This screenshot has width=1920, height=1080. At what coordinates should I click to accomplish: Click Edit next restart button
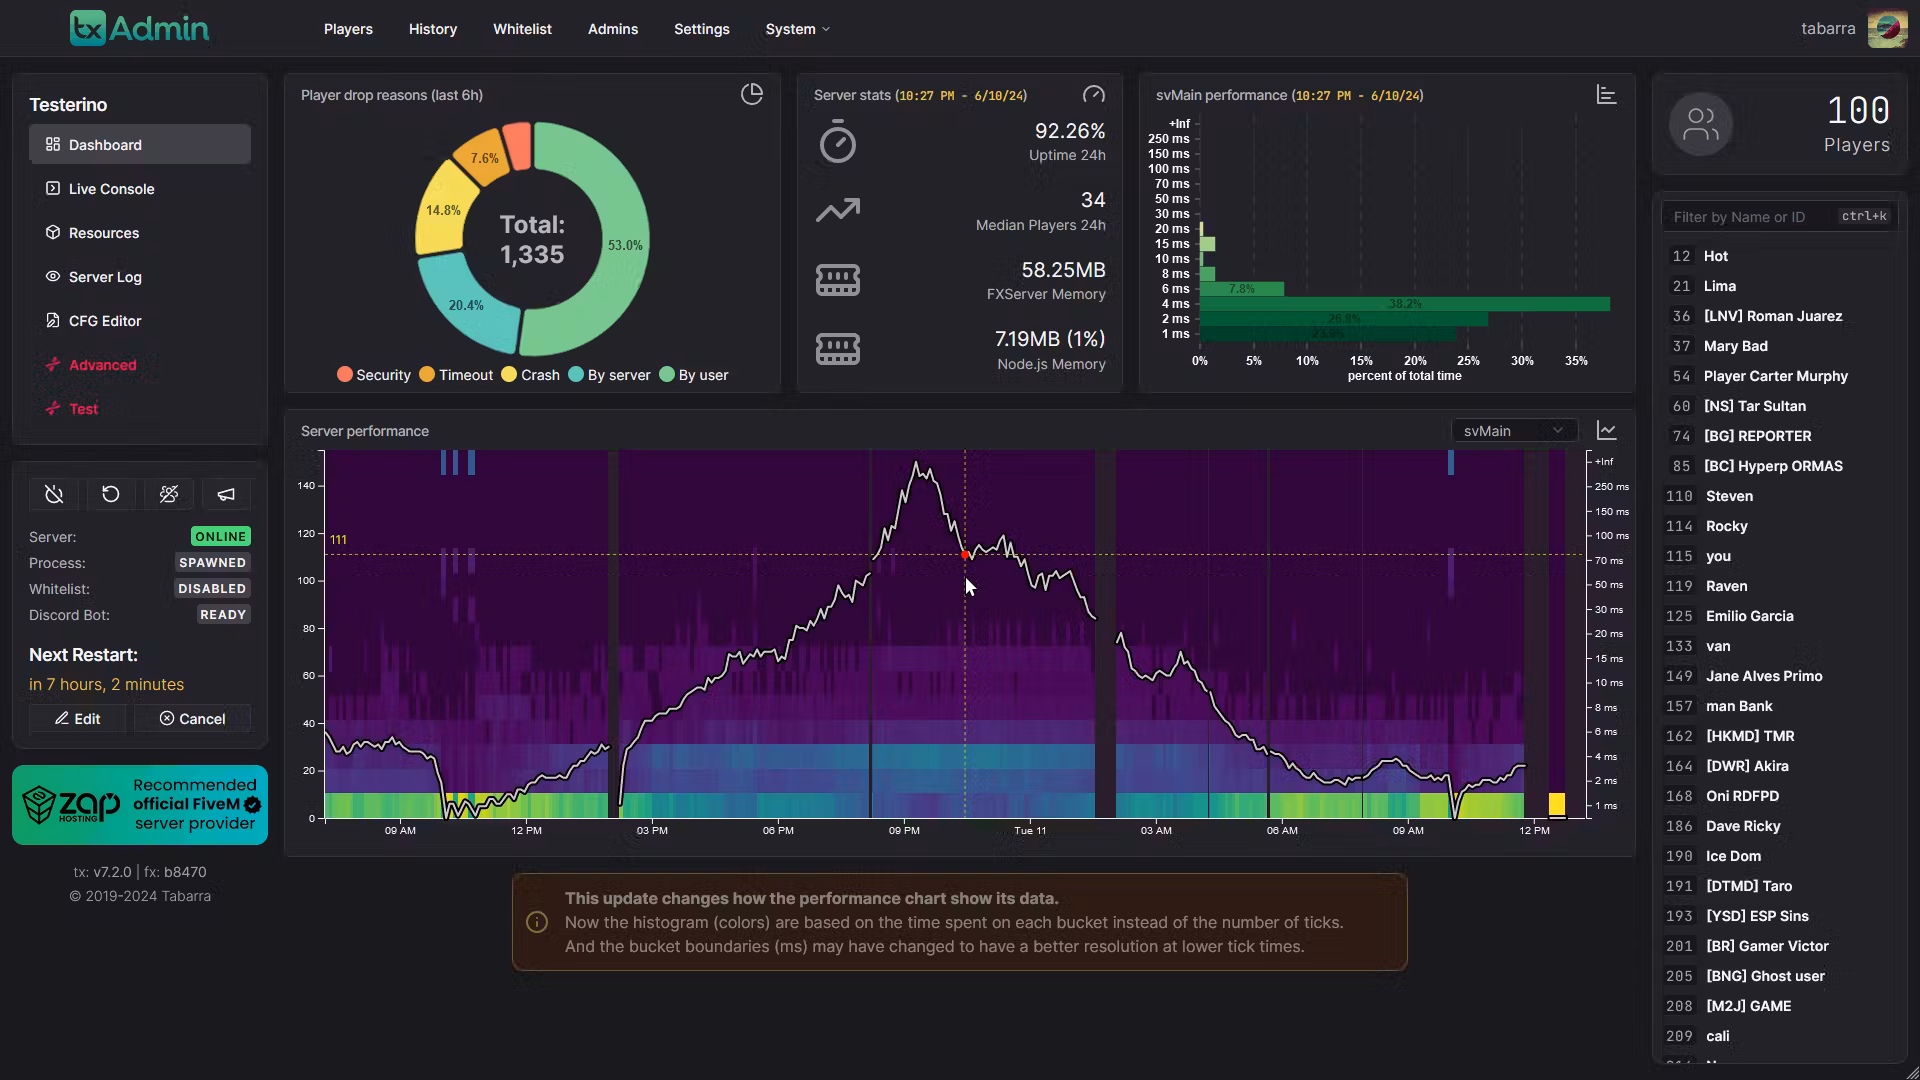click(78, 719)
